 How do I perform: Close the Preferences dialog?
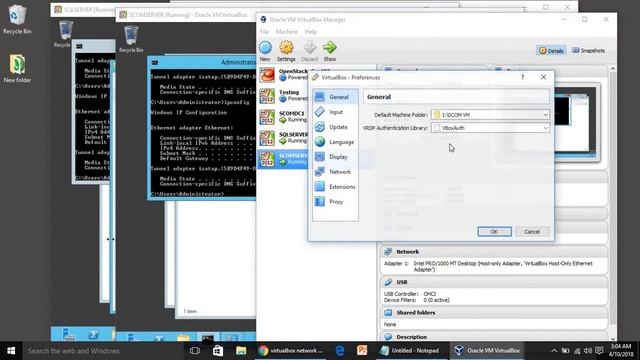coord(543,77)
